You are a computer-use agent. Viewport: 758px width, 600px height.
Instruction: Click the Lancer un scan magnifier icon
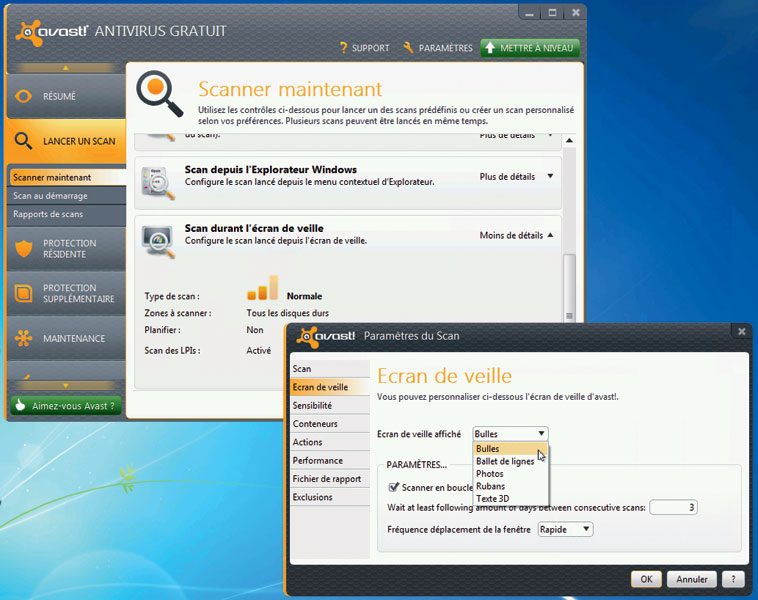click(x=23, y=141)
